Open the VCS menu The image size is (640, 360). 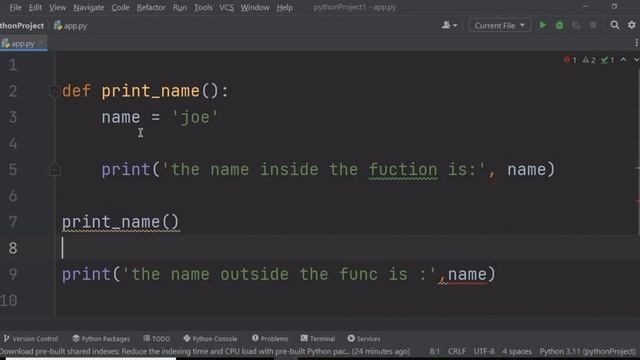[x=227, y=7]
